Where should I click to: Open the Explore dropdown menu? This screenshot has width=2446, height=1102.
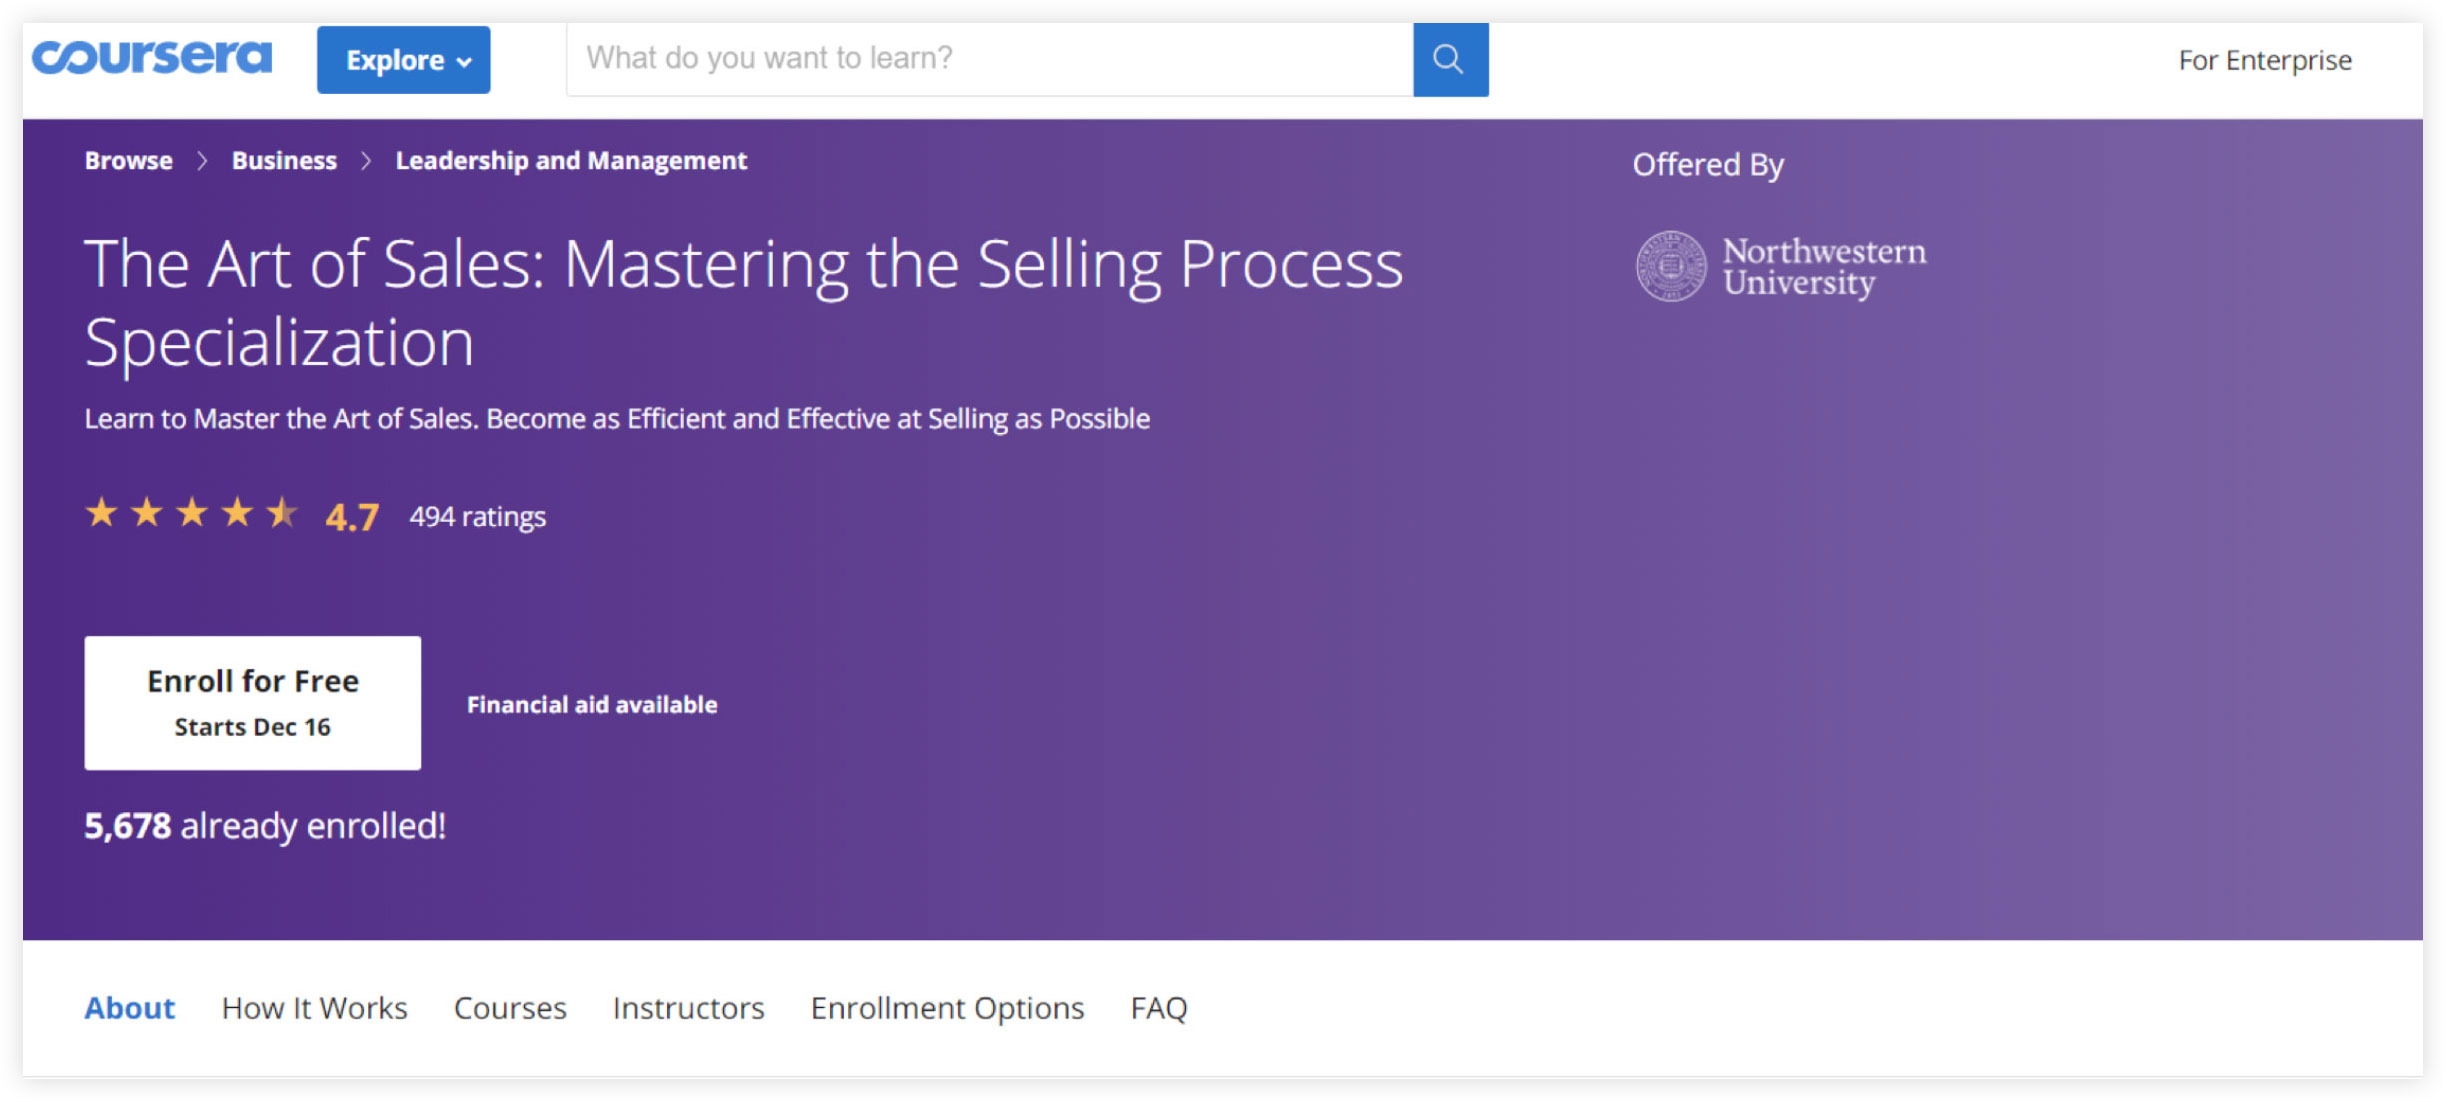pos(404,60)
